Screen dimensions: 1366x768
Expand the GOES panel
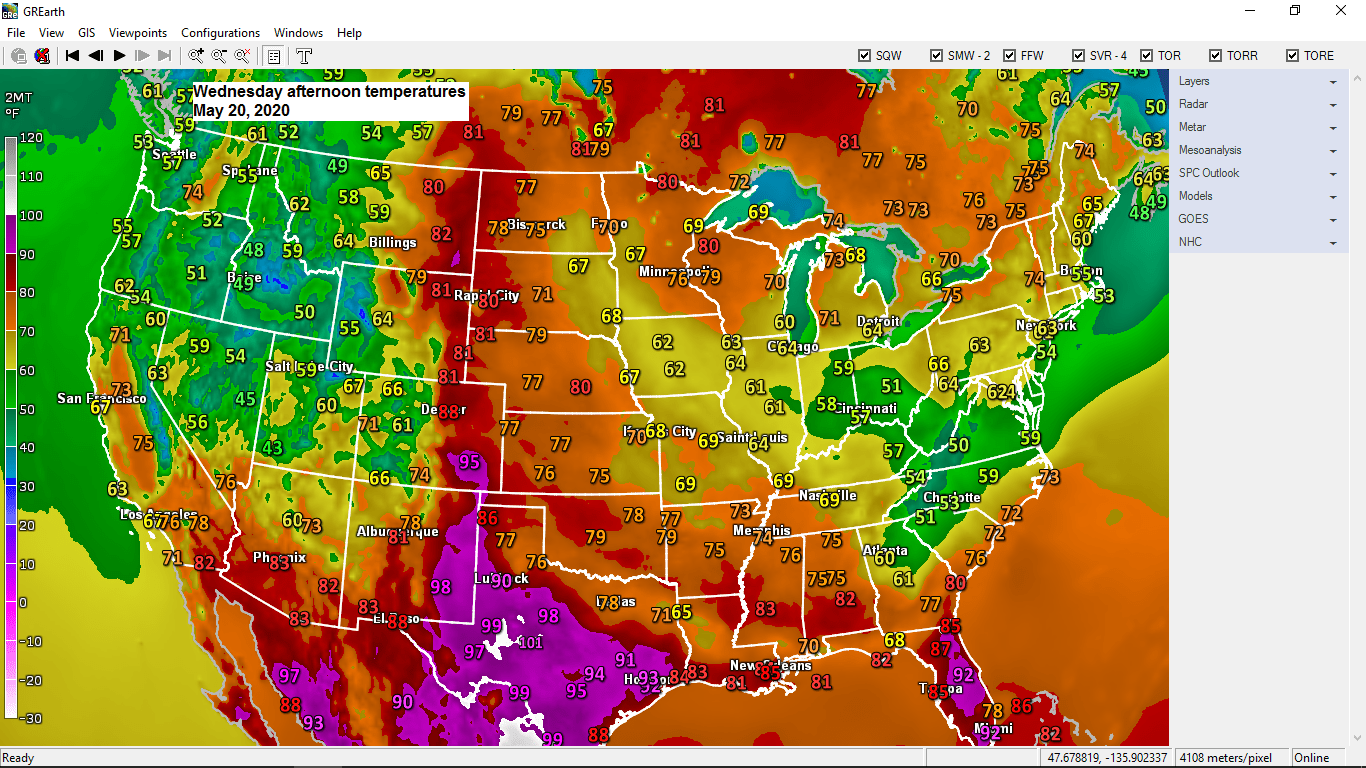pyautogui.click(x=1258, y=219)
